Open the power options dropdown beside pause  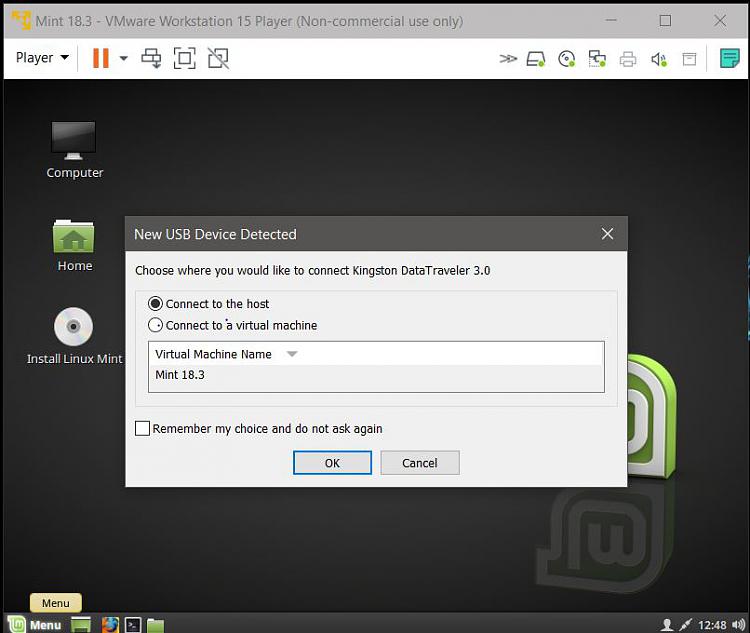click(123, 58)
